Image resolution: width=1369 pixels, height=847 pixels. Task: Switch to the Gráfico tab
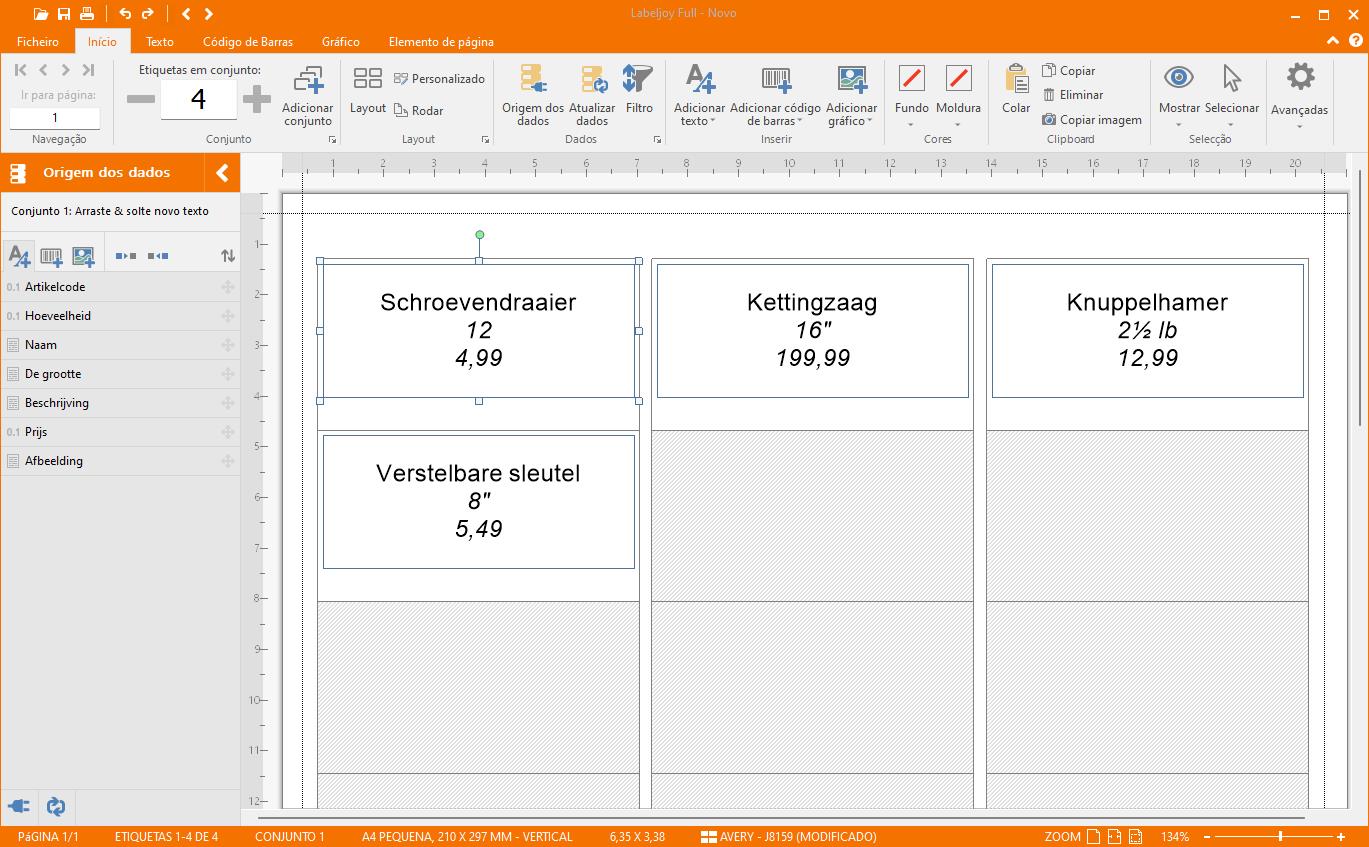pos(341,42)
